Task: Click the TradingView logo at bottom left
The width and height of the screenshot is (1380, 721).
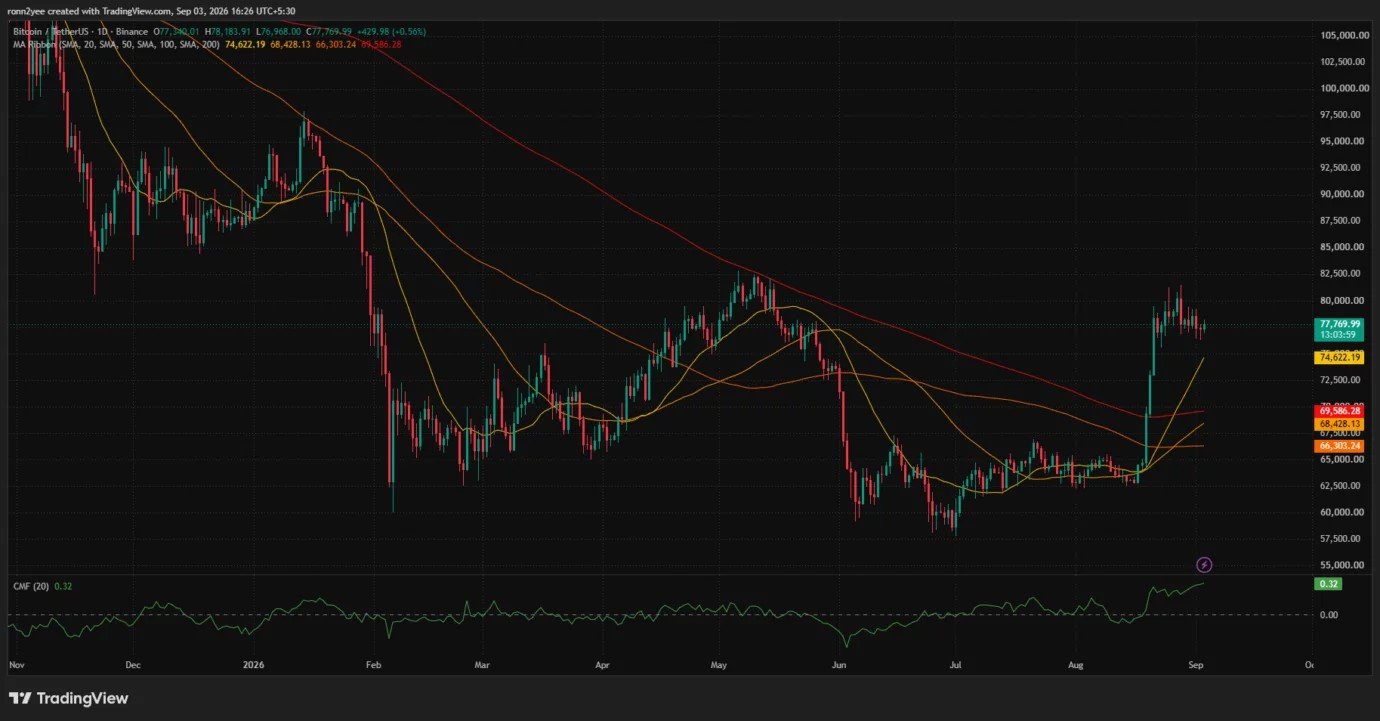Action: click(69, 698)
